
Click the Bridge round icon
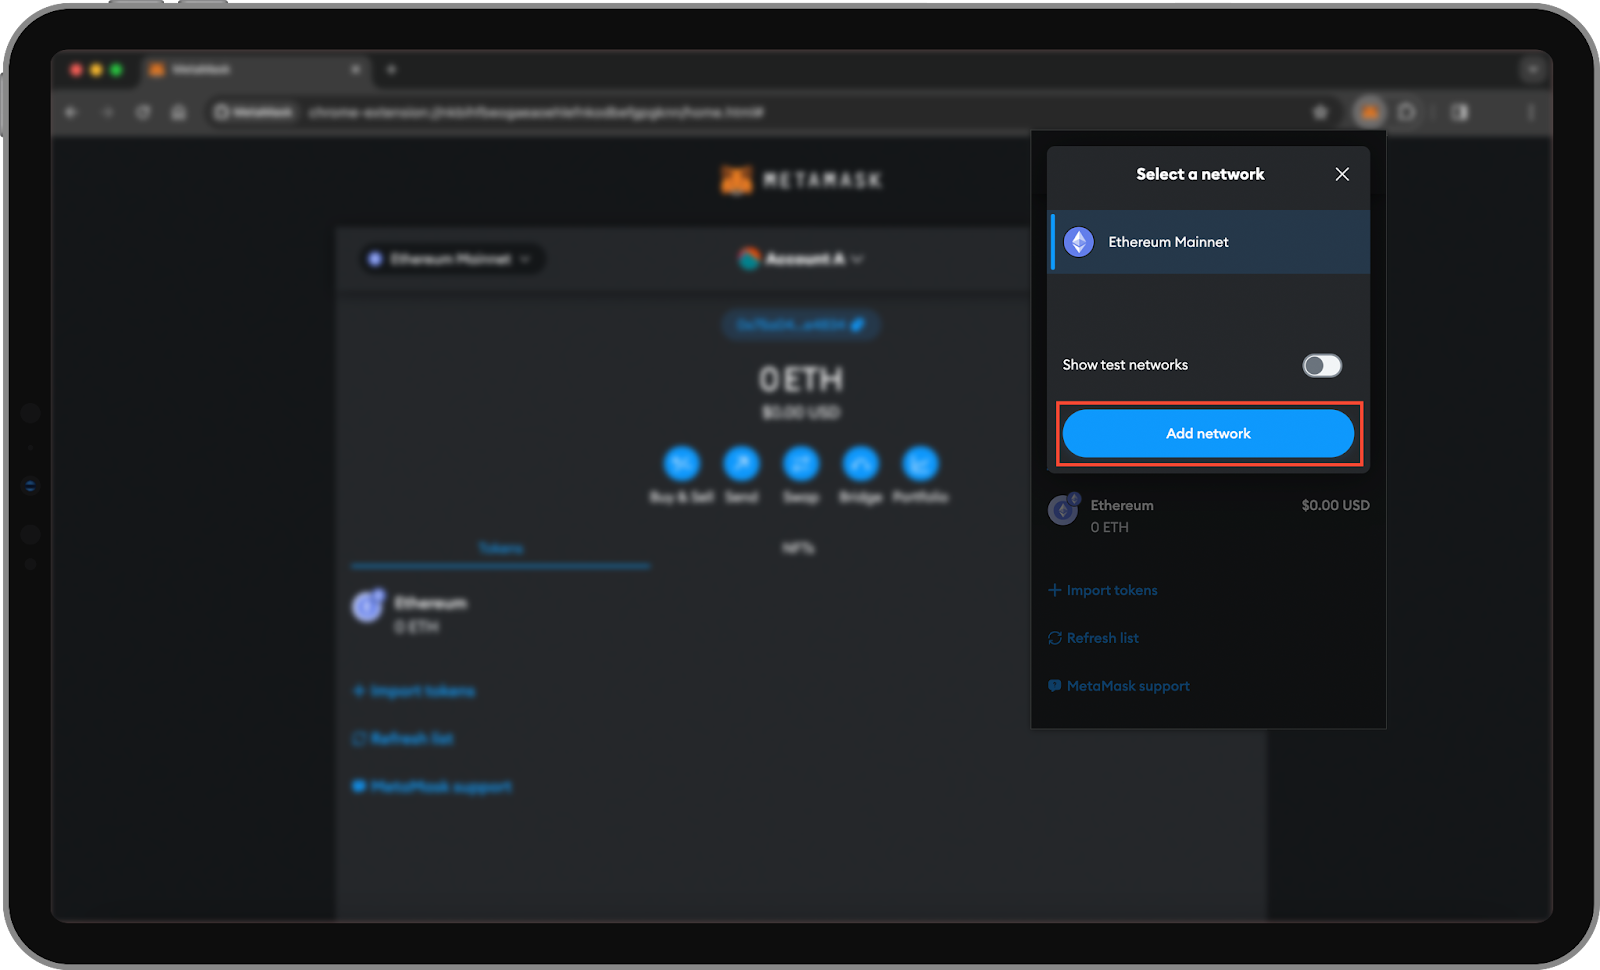point(861,464)
